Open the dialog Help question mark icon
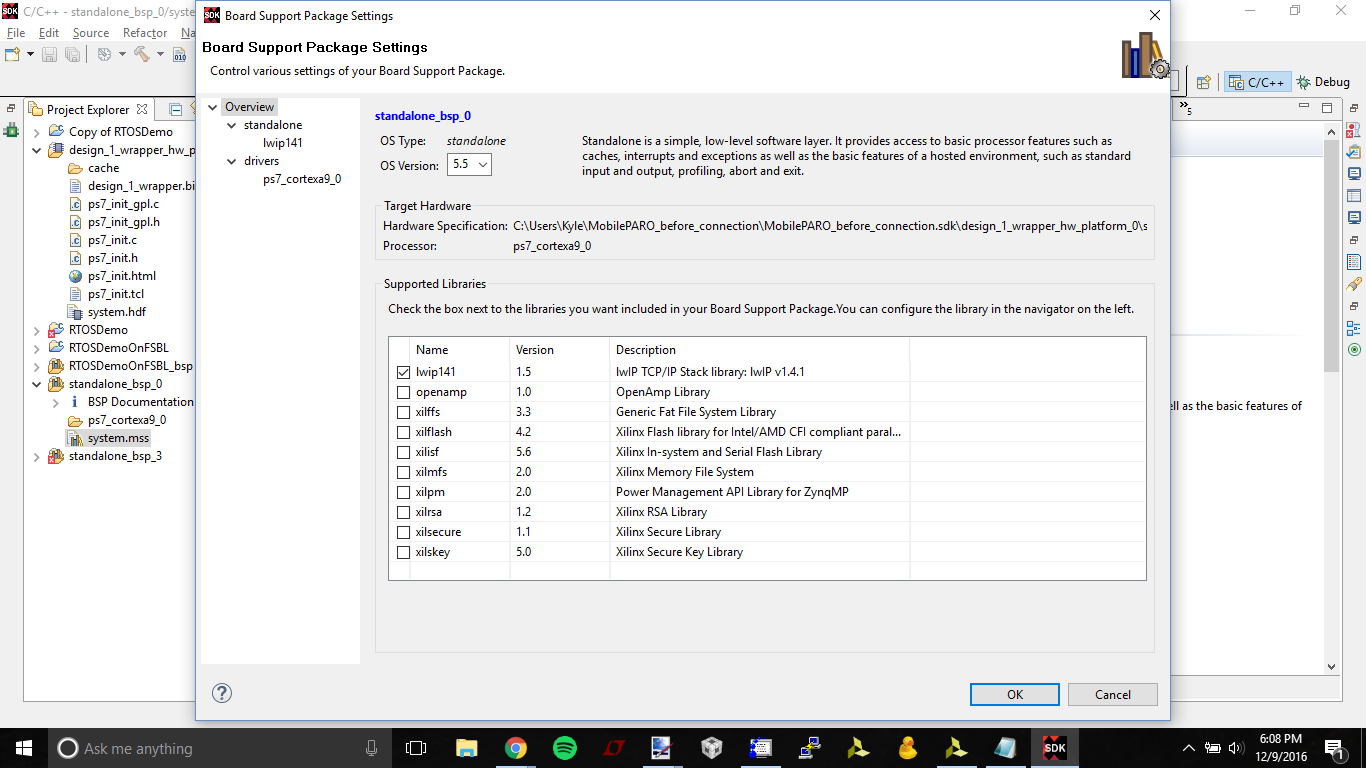The image size is (1366, 768). 222,693
